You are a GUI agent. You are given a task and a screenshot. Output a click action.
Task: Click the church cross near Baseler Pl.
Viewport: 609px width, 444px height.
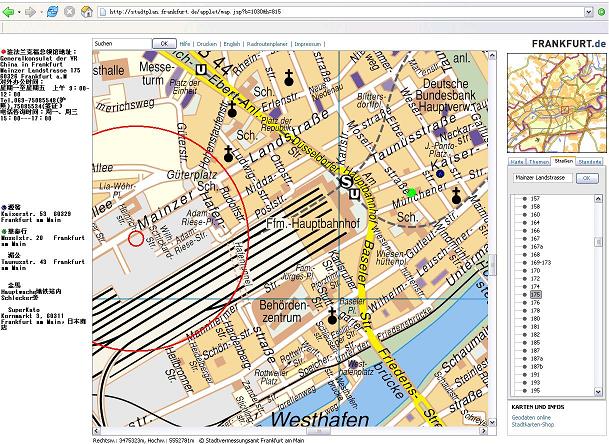[332, 316]
